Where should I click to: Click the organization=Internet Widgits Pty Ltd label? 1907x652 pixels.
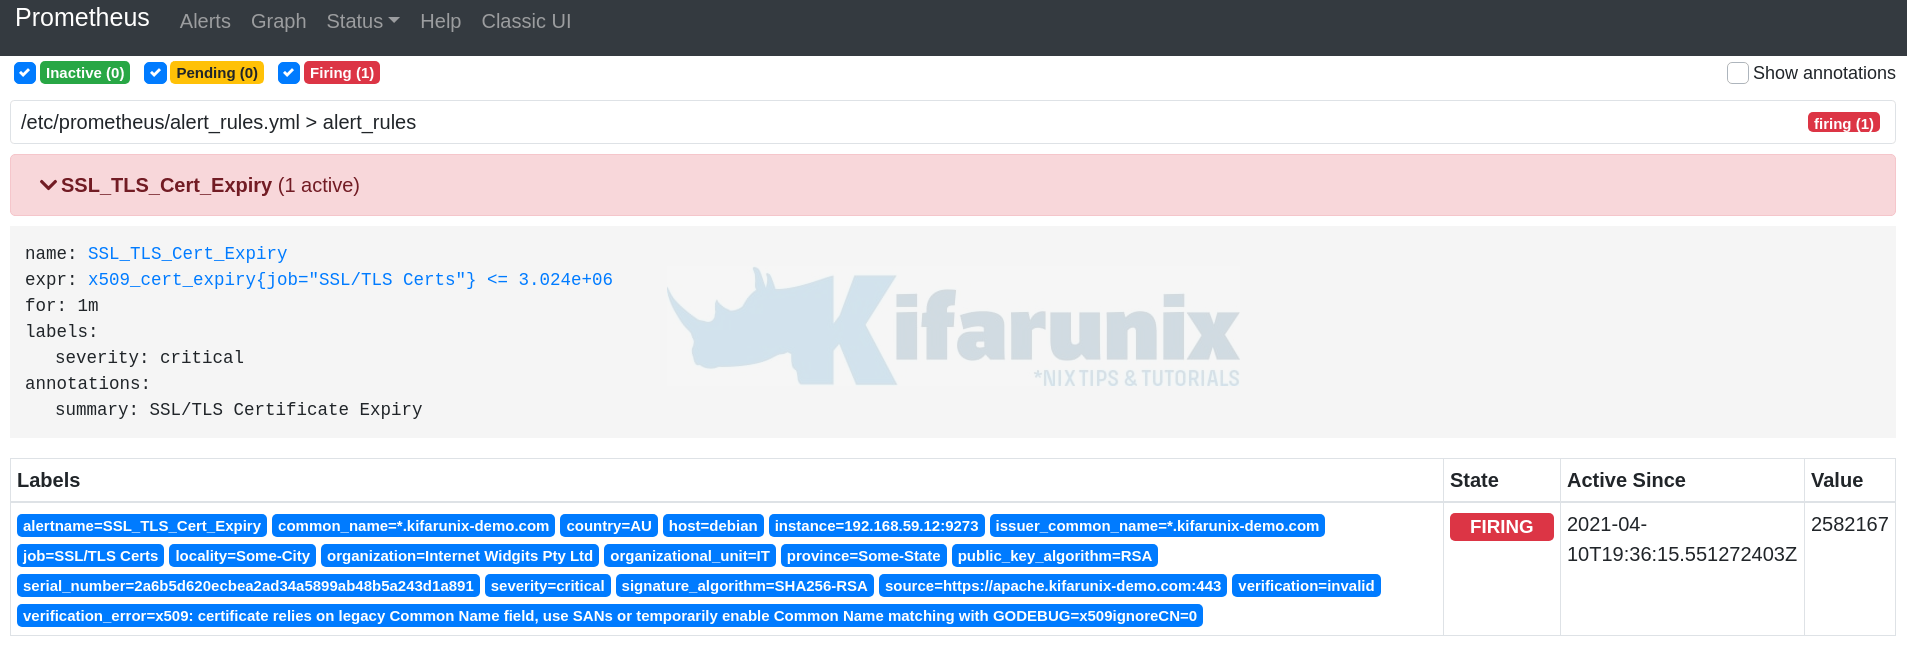click(460, 556)
